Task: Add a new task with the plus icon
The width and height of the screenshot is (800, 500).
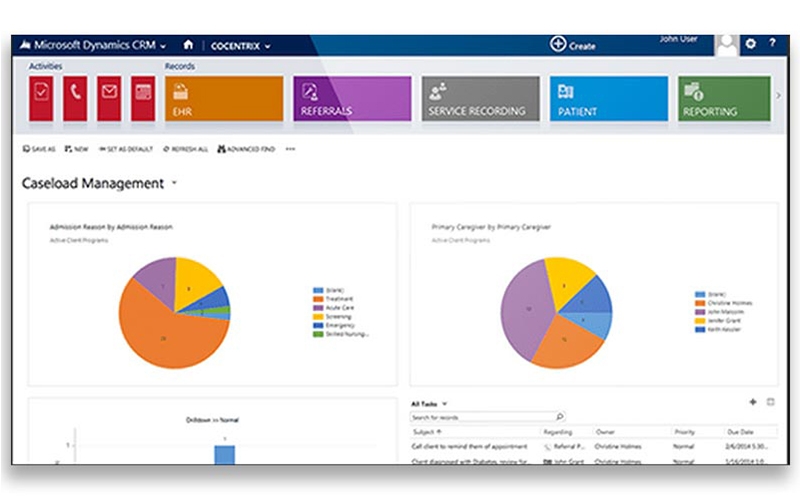Action: click(753, 402)
